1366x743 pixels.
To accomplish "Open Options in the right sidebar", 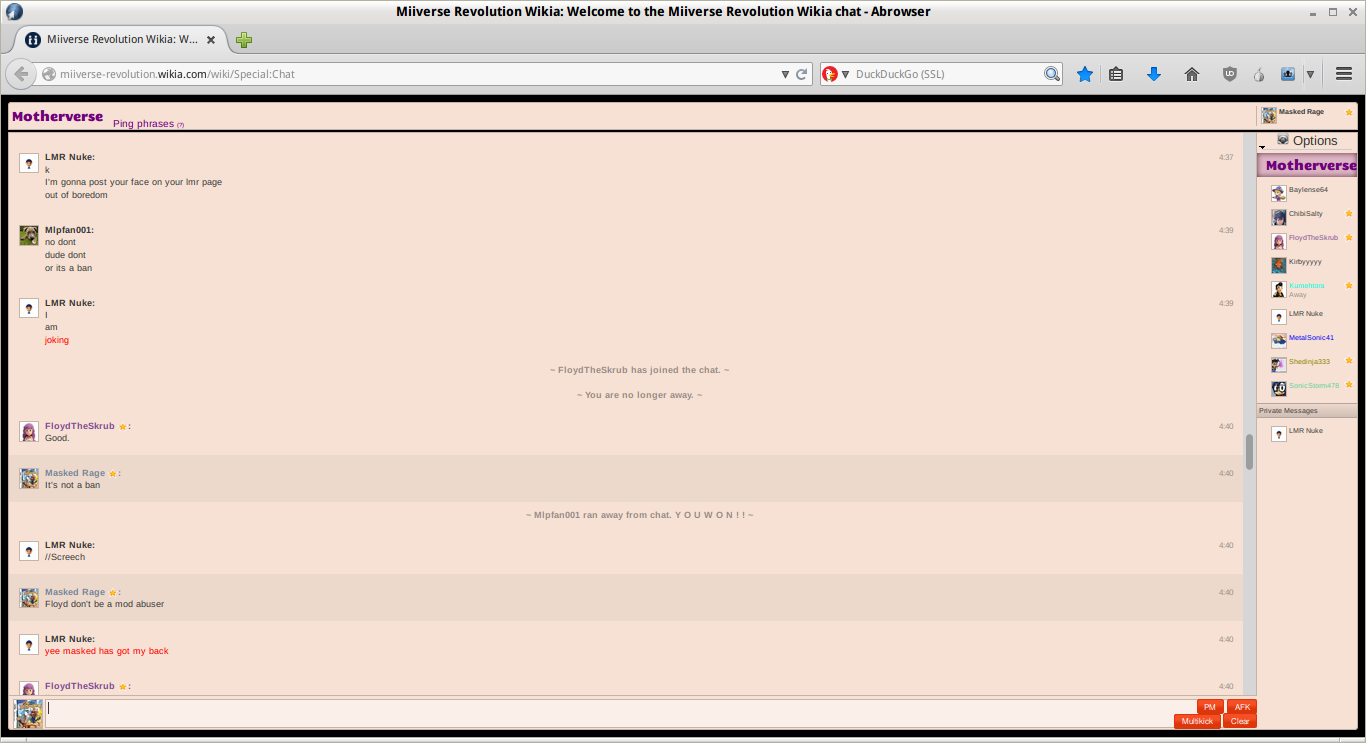I will pyautogui.click(x=1315, y=141).
